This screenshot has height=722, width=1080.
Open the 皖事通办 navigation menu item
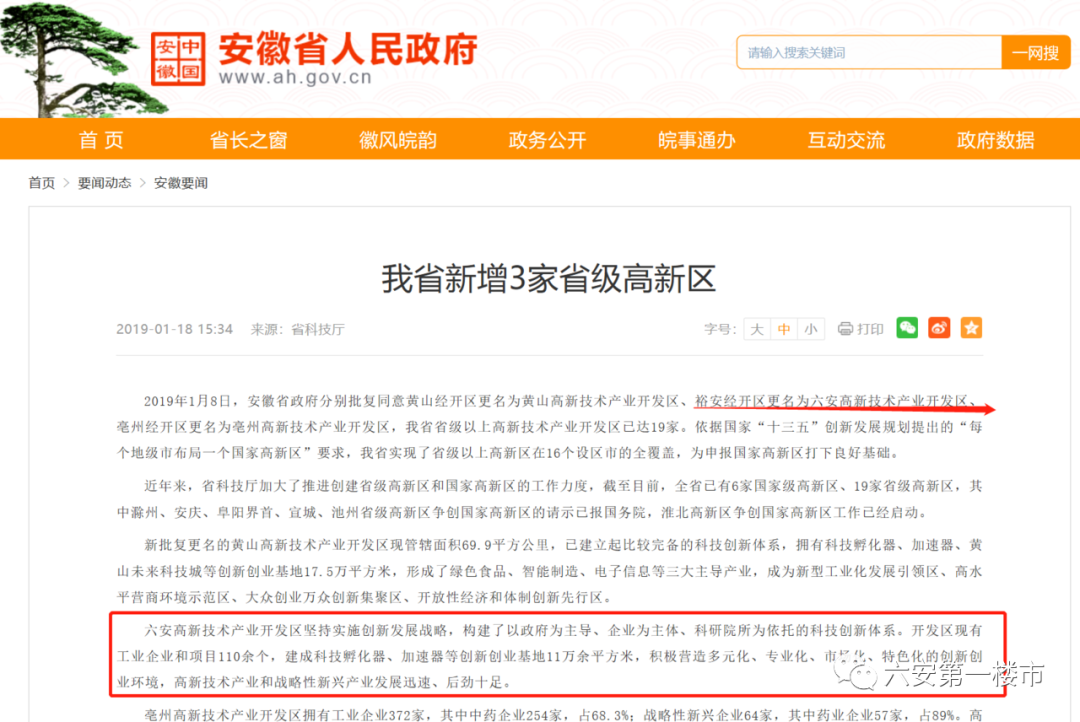(697, 140)
